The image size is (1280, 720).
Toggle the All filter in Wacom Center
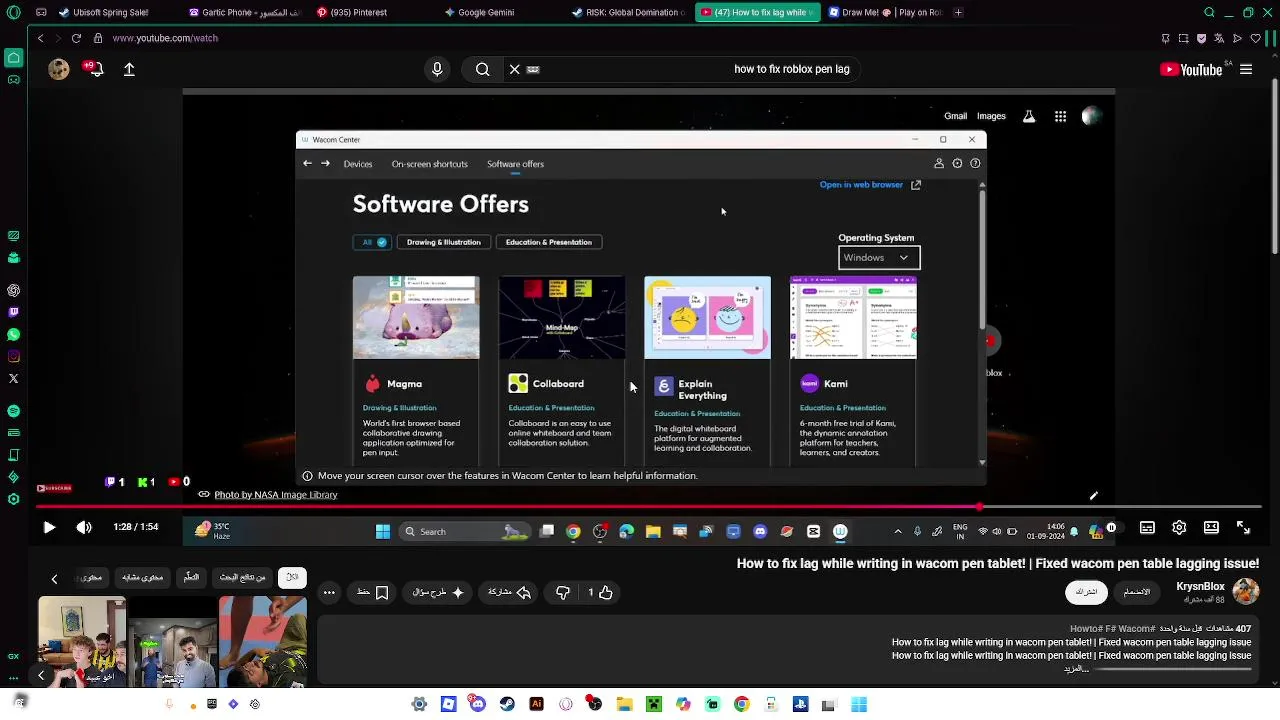coord(371,242)
